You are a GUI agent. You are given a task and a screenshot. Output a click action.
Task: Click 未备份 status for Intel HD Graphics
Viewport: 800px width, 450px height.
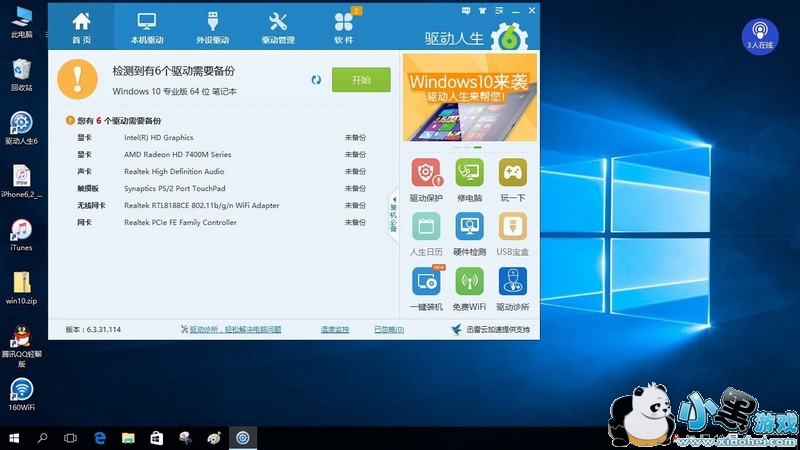coord(355,138)
